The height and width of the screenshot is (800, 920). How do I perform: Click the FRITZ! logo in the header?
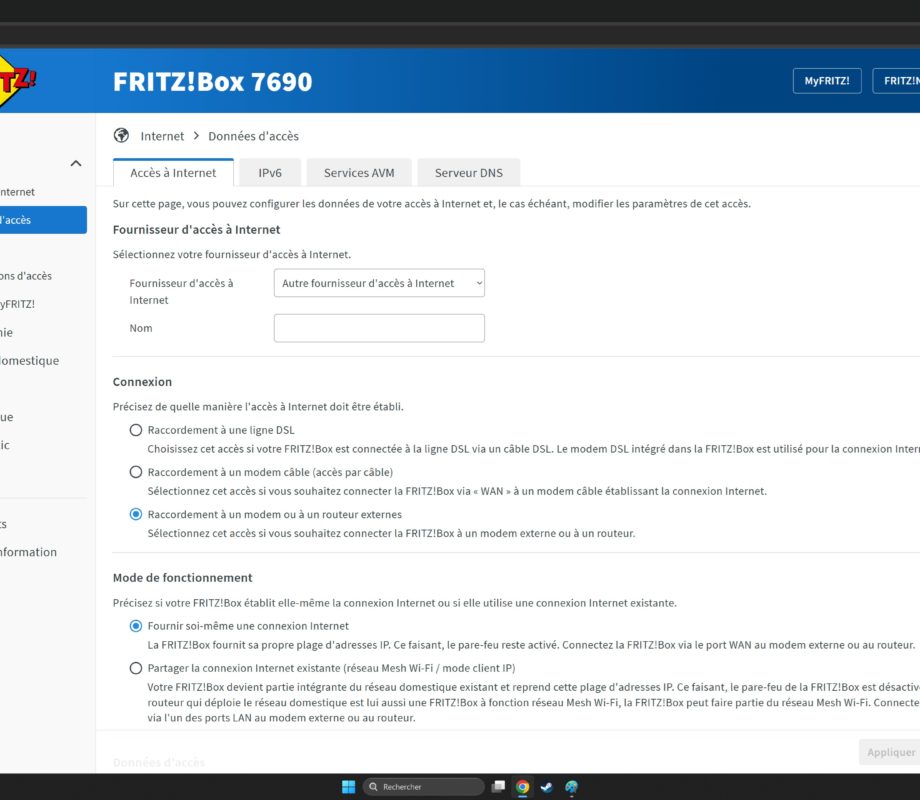[x=16, y=82]
